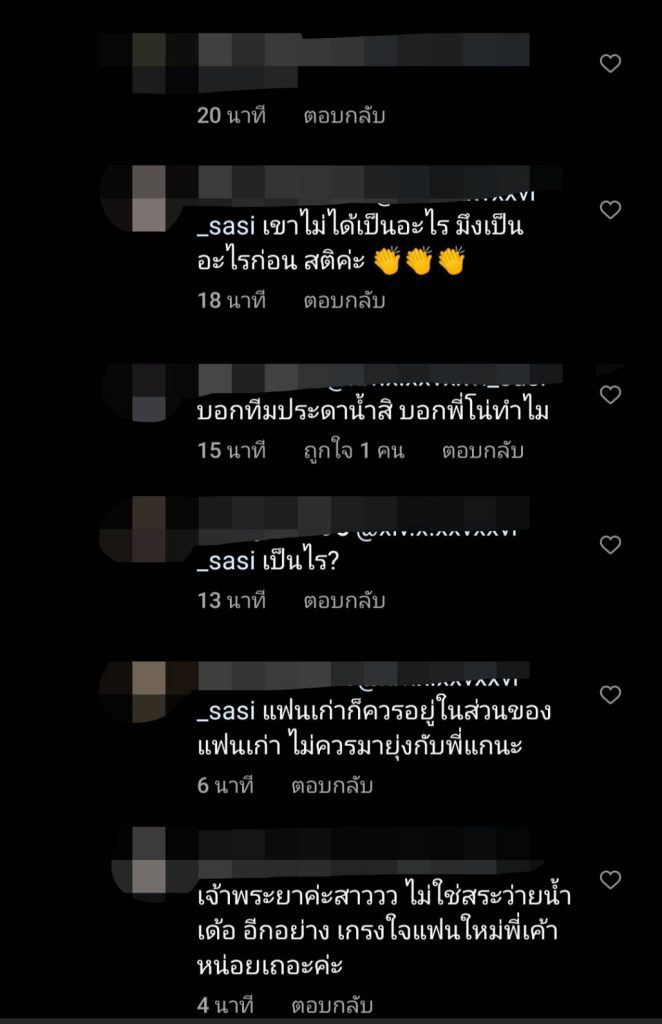Like the comment posted 20 นาที ago
This screenshot has height=1024, width=662.
pyautogui.click(x=610, y=63)
